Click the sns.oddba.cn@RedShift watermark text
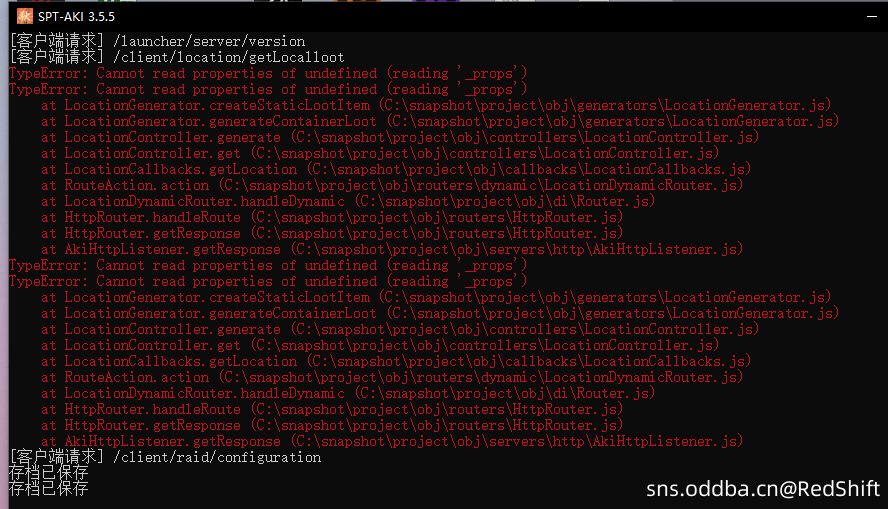888x509 pixels. (763, 489)
